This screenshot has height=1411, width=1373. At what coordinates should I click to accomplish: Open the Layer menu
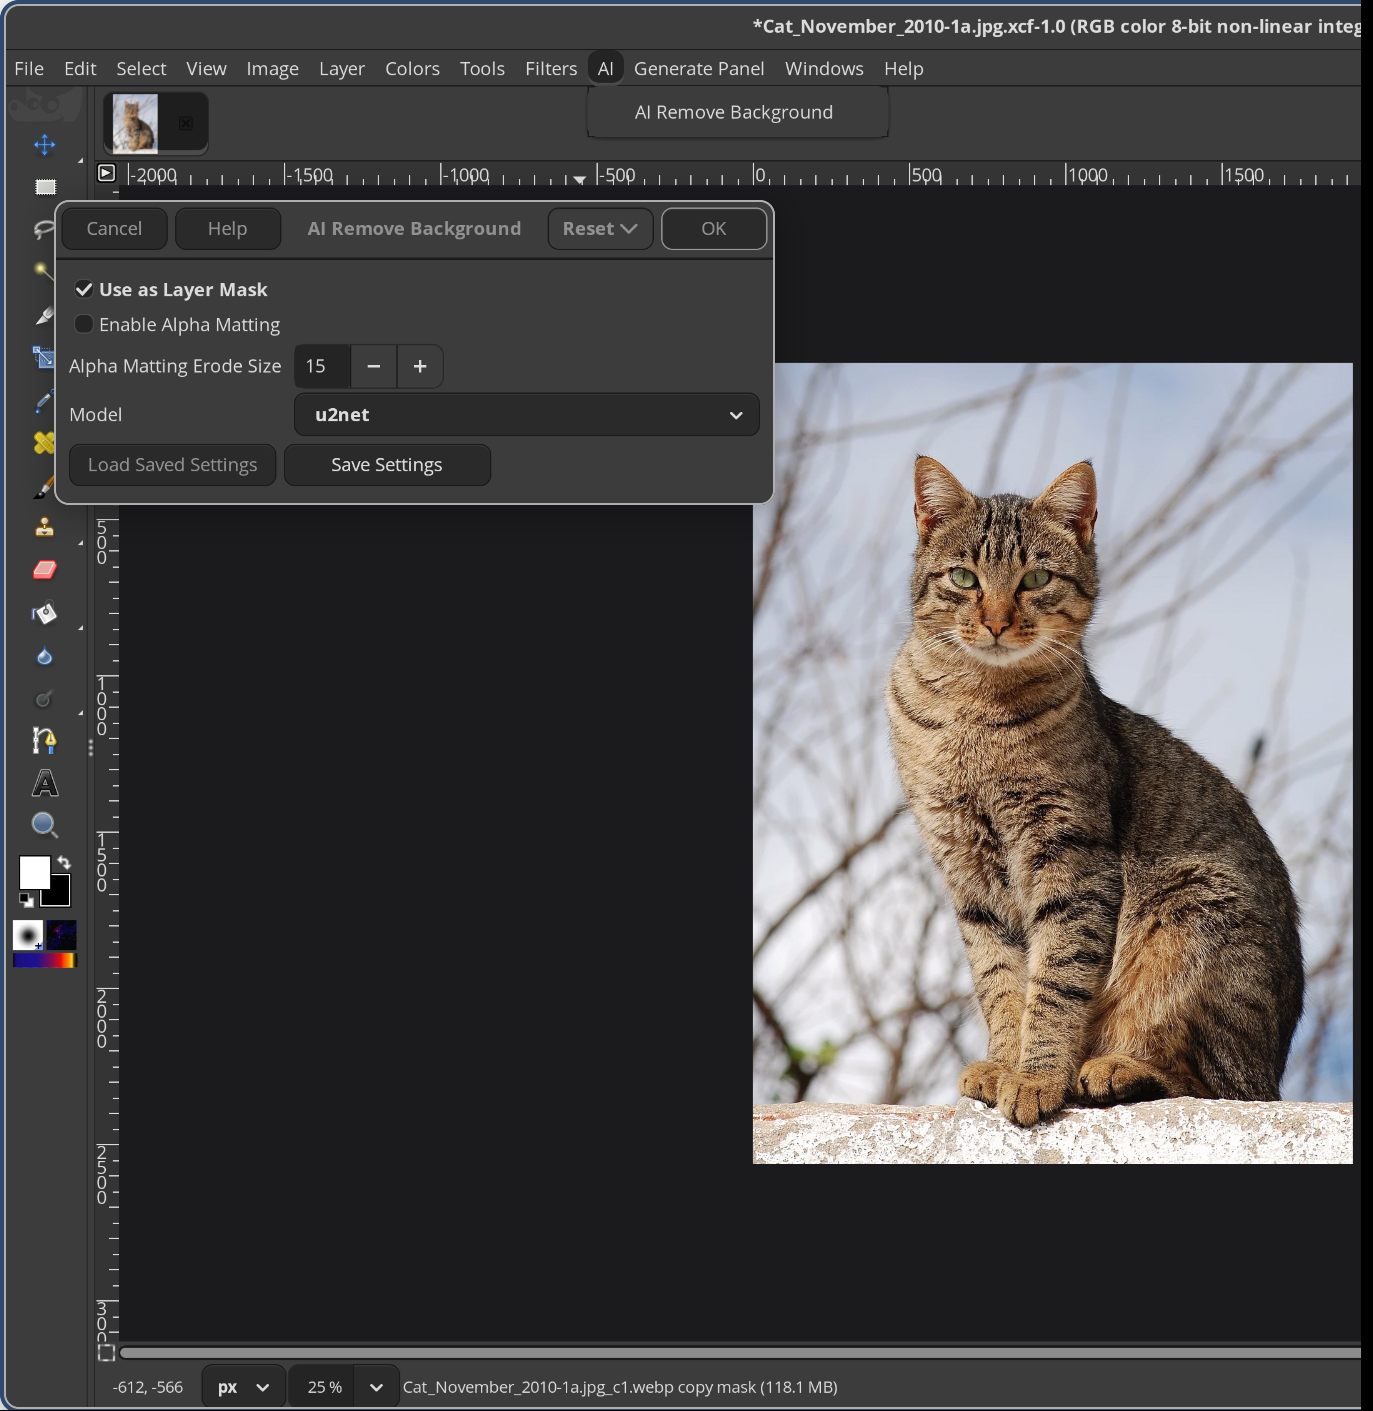342,68
